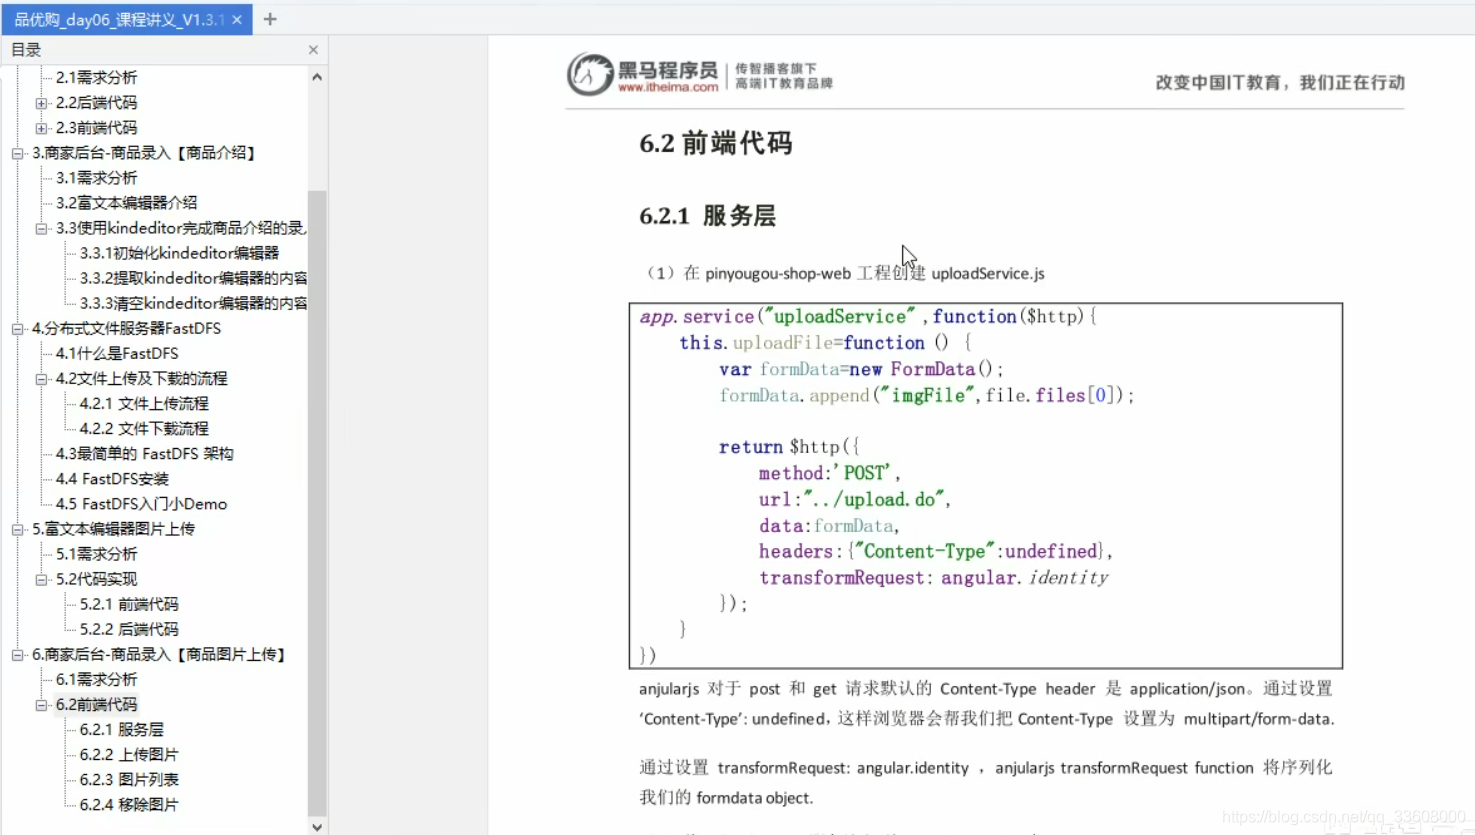Click the www.itheima.com link text

click(668, 88)
